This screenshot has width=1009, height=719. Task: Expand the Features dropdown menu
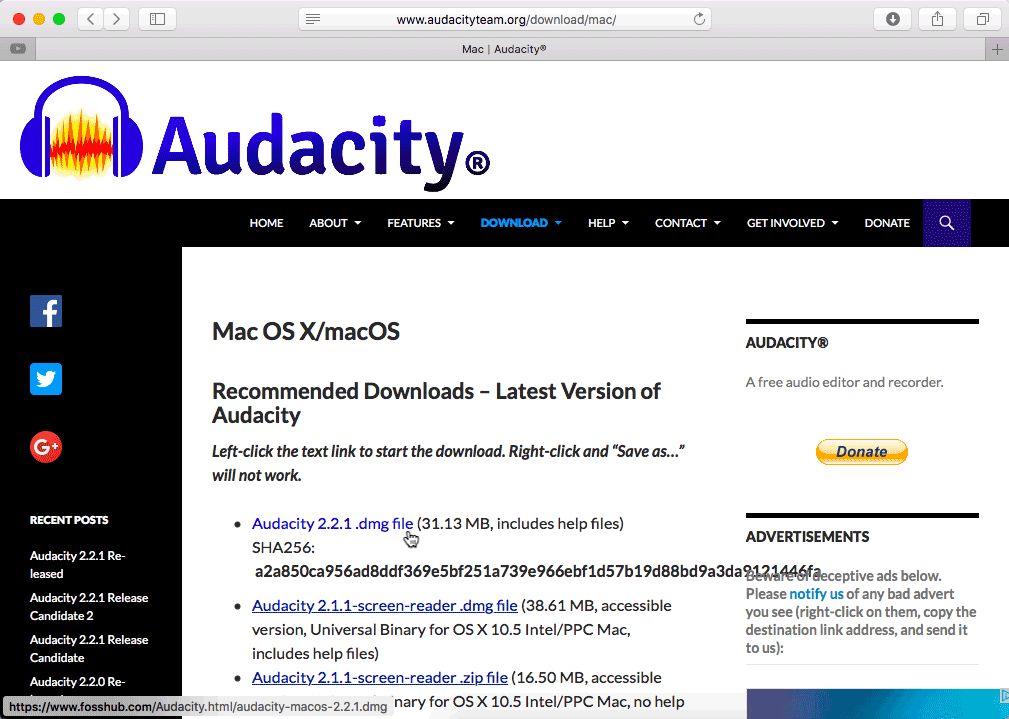click(420, 223)
